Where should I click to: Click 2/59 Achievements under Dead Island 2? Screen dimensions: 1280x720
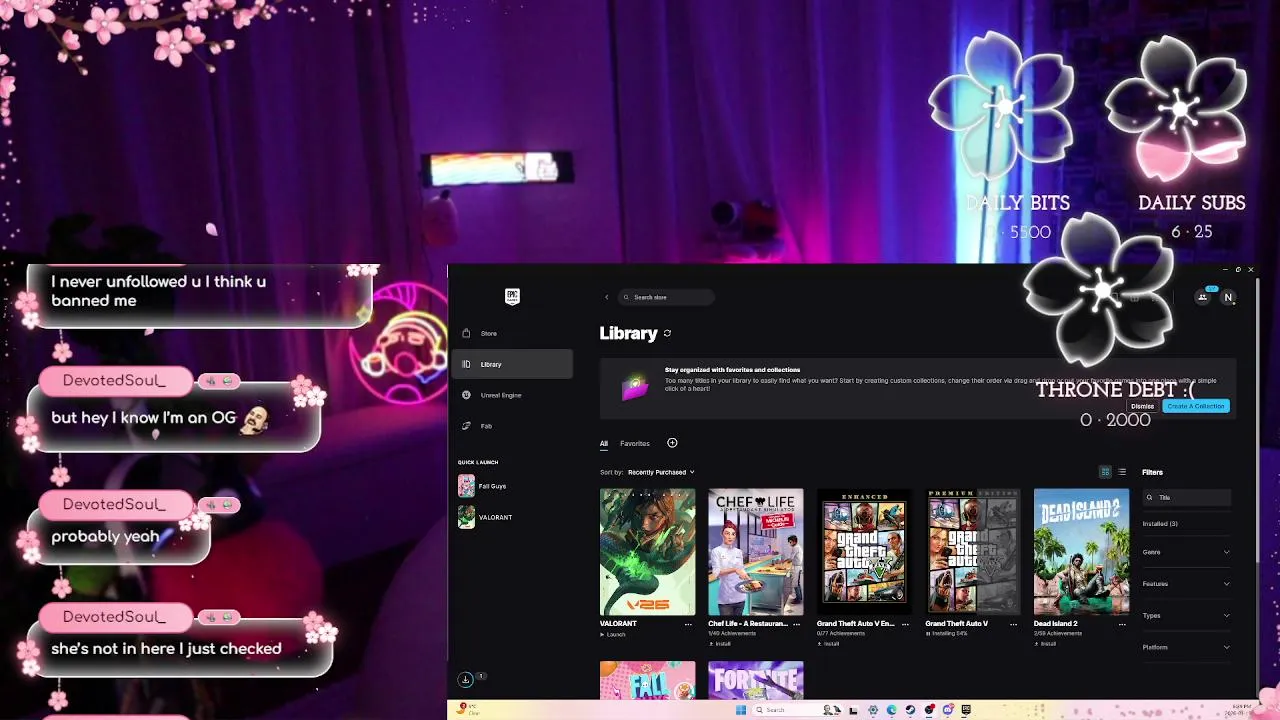point(1058,634)
